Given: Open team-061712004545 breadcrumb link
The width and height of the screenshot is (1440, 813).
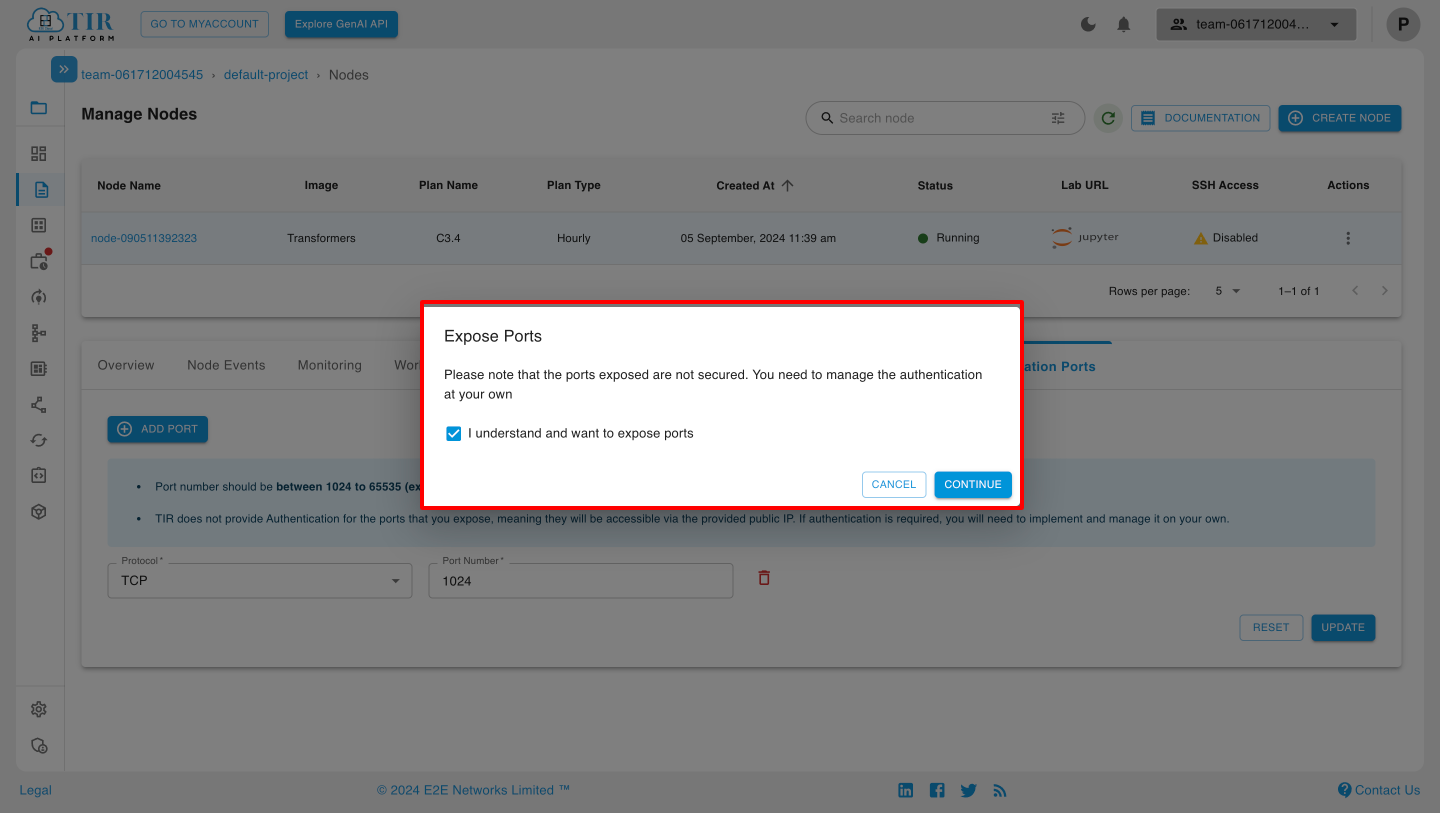Looking at the screenshot, I should pos(142,75).
